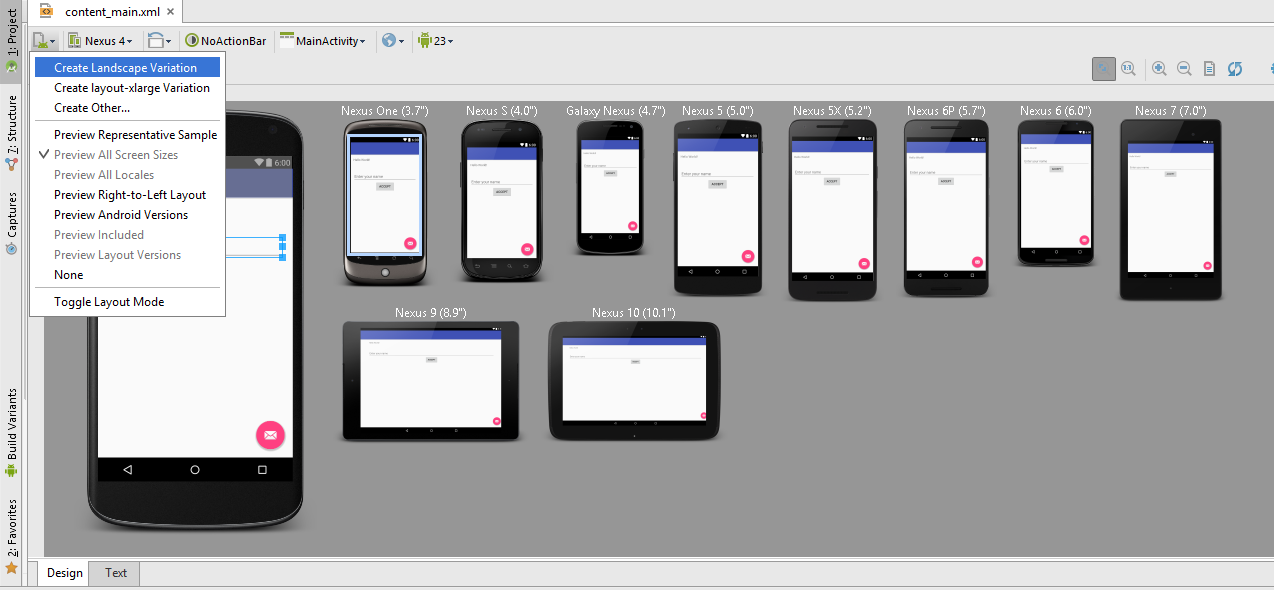The image size is (1274, 590).
Task: Toggle the Preview All Screen Sizes checkmark
Action: pos(127,155)
